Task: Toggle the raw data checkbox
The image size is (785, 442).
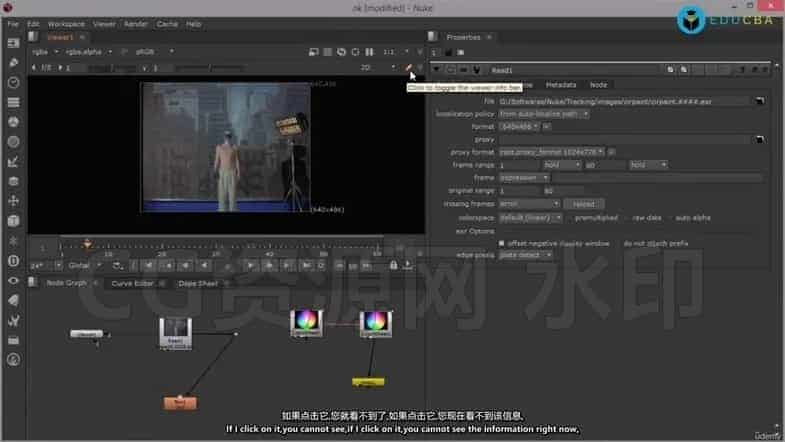Action: (x=627, y=218)
